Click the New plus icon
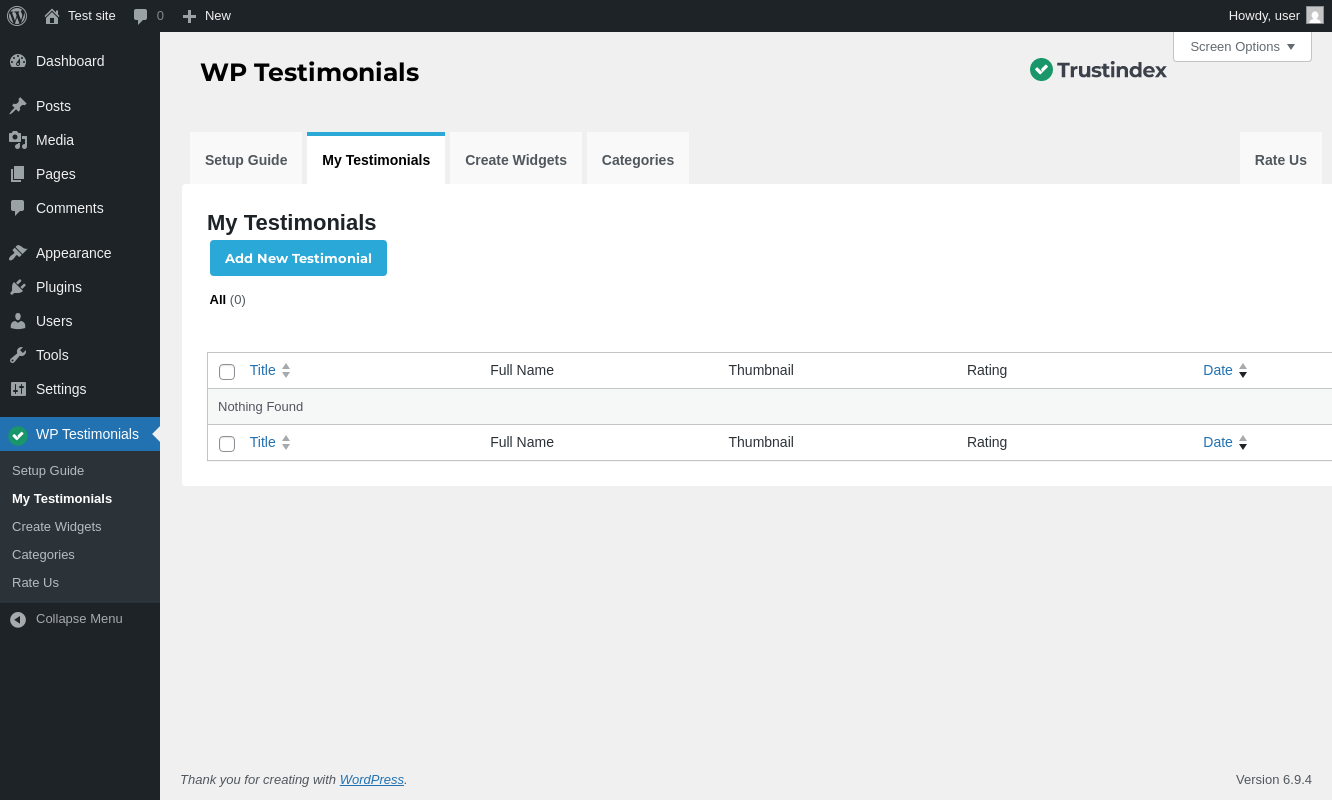 [x=189, y=16]
